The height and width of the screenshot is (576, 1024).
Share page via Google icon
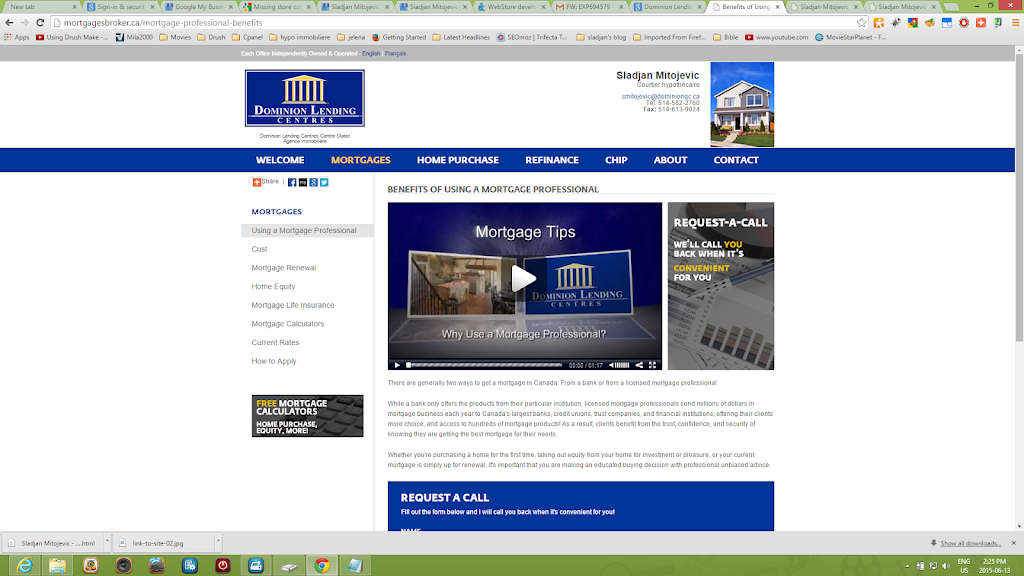[x=313, y=182]
